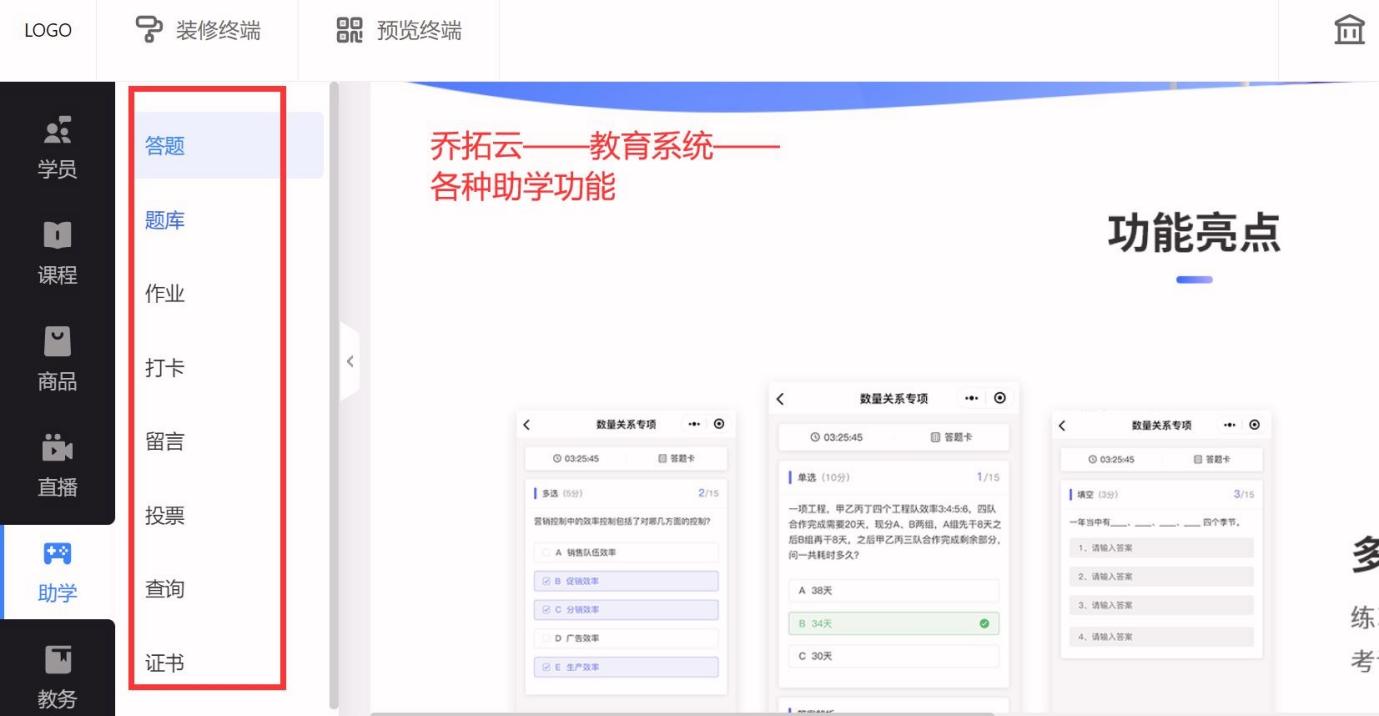Click the 商品 shopping bag icon
1379x716 pixels.
pyautogui.click(x=57, y=342)
